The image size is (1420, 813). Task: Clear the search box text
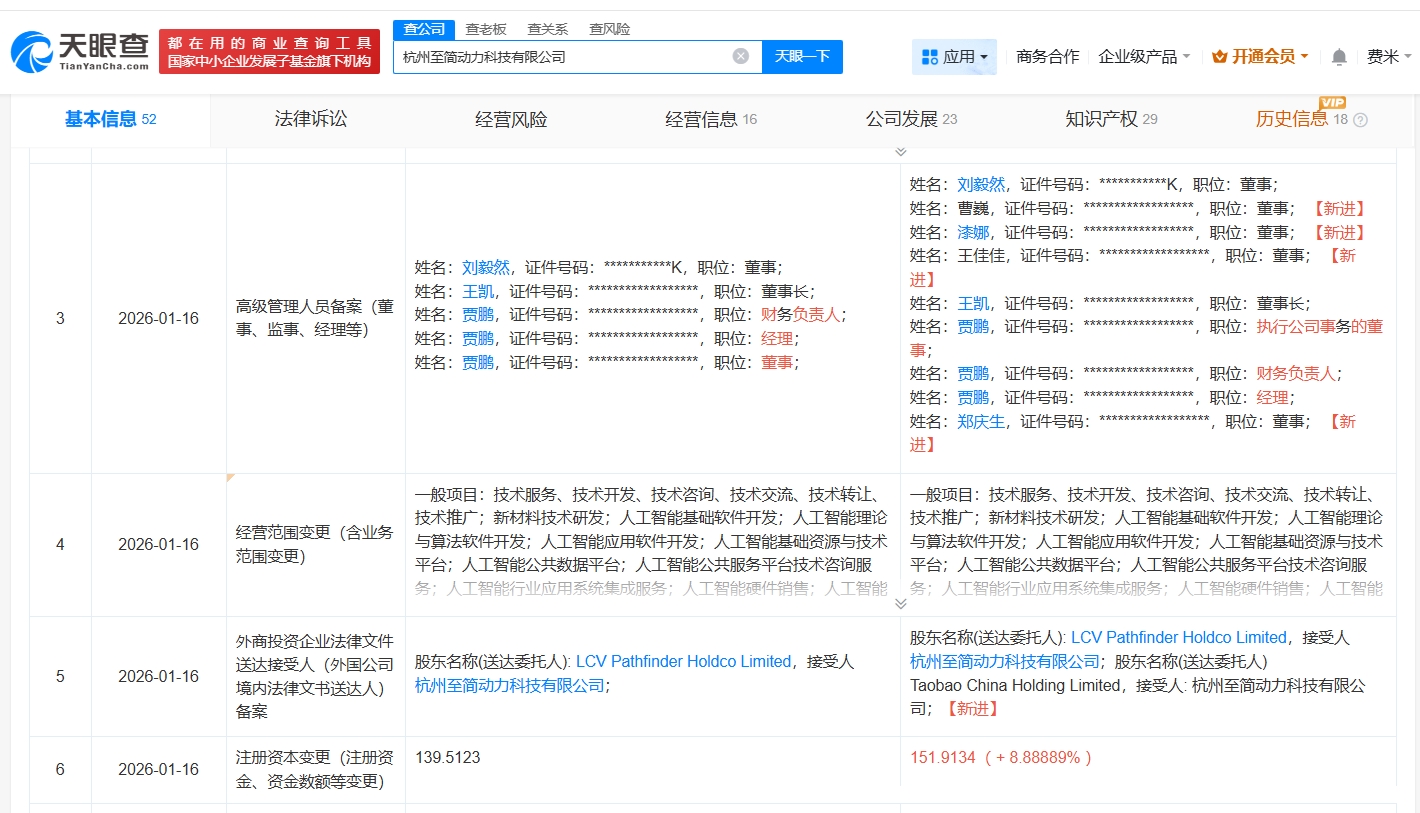740,56
